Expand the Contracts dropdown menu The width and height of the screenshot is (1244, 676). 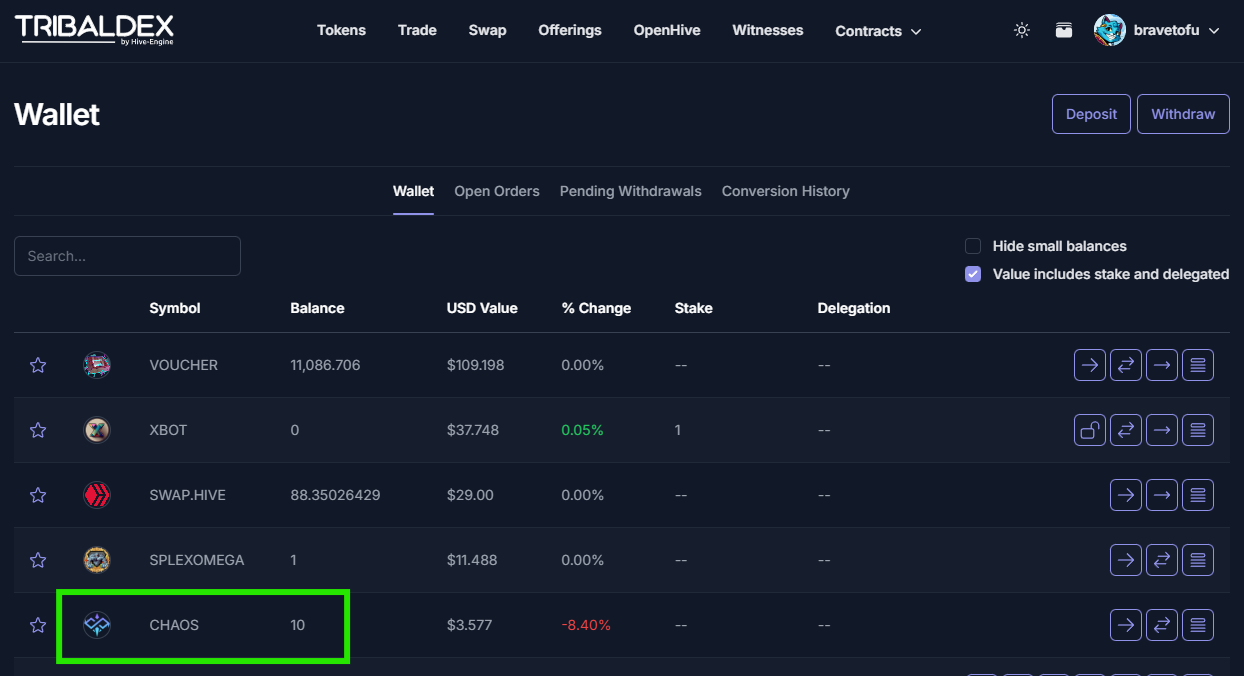click(x=878, y=31)
